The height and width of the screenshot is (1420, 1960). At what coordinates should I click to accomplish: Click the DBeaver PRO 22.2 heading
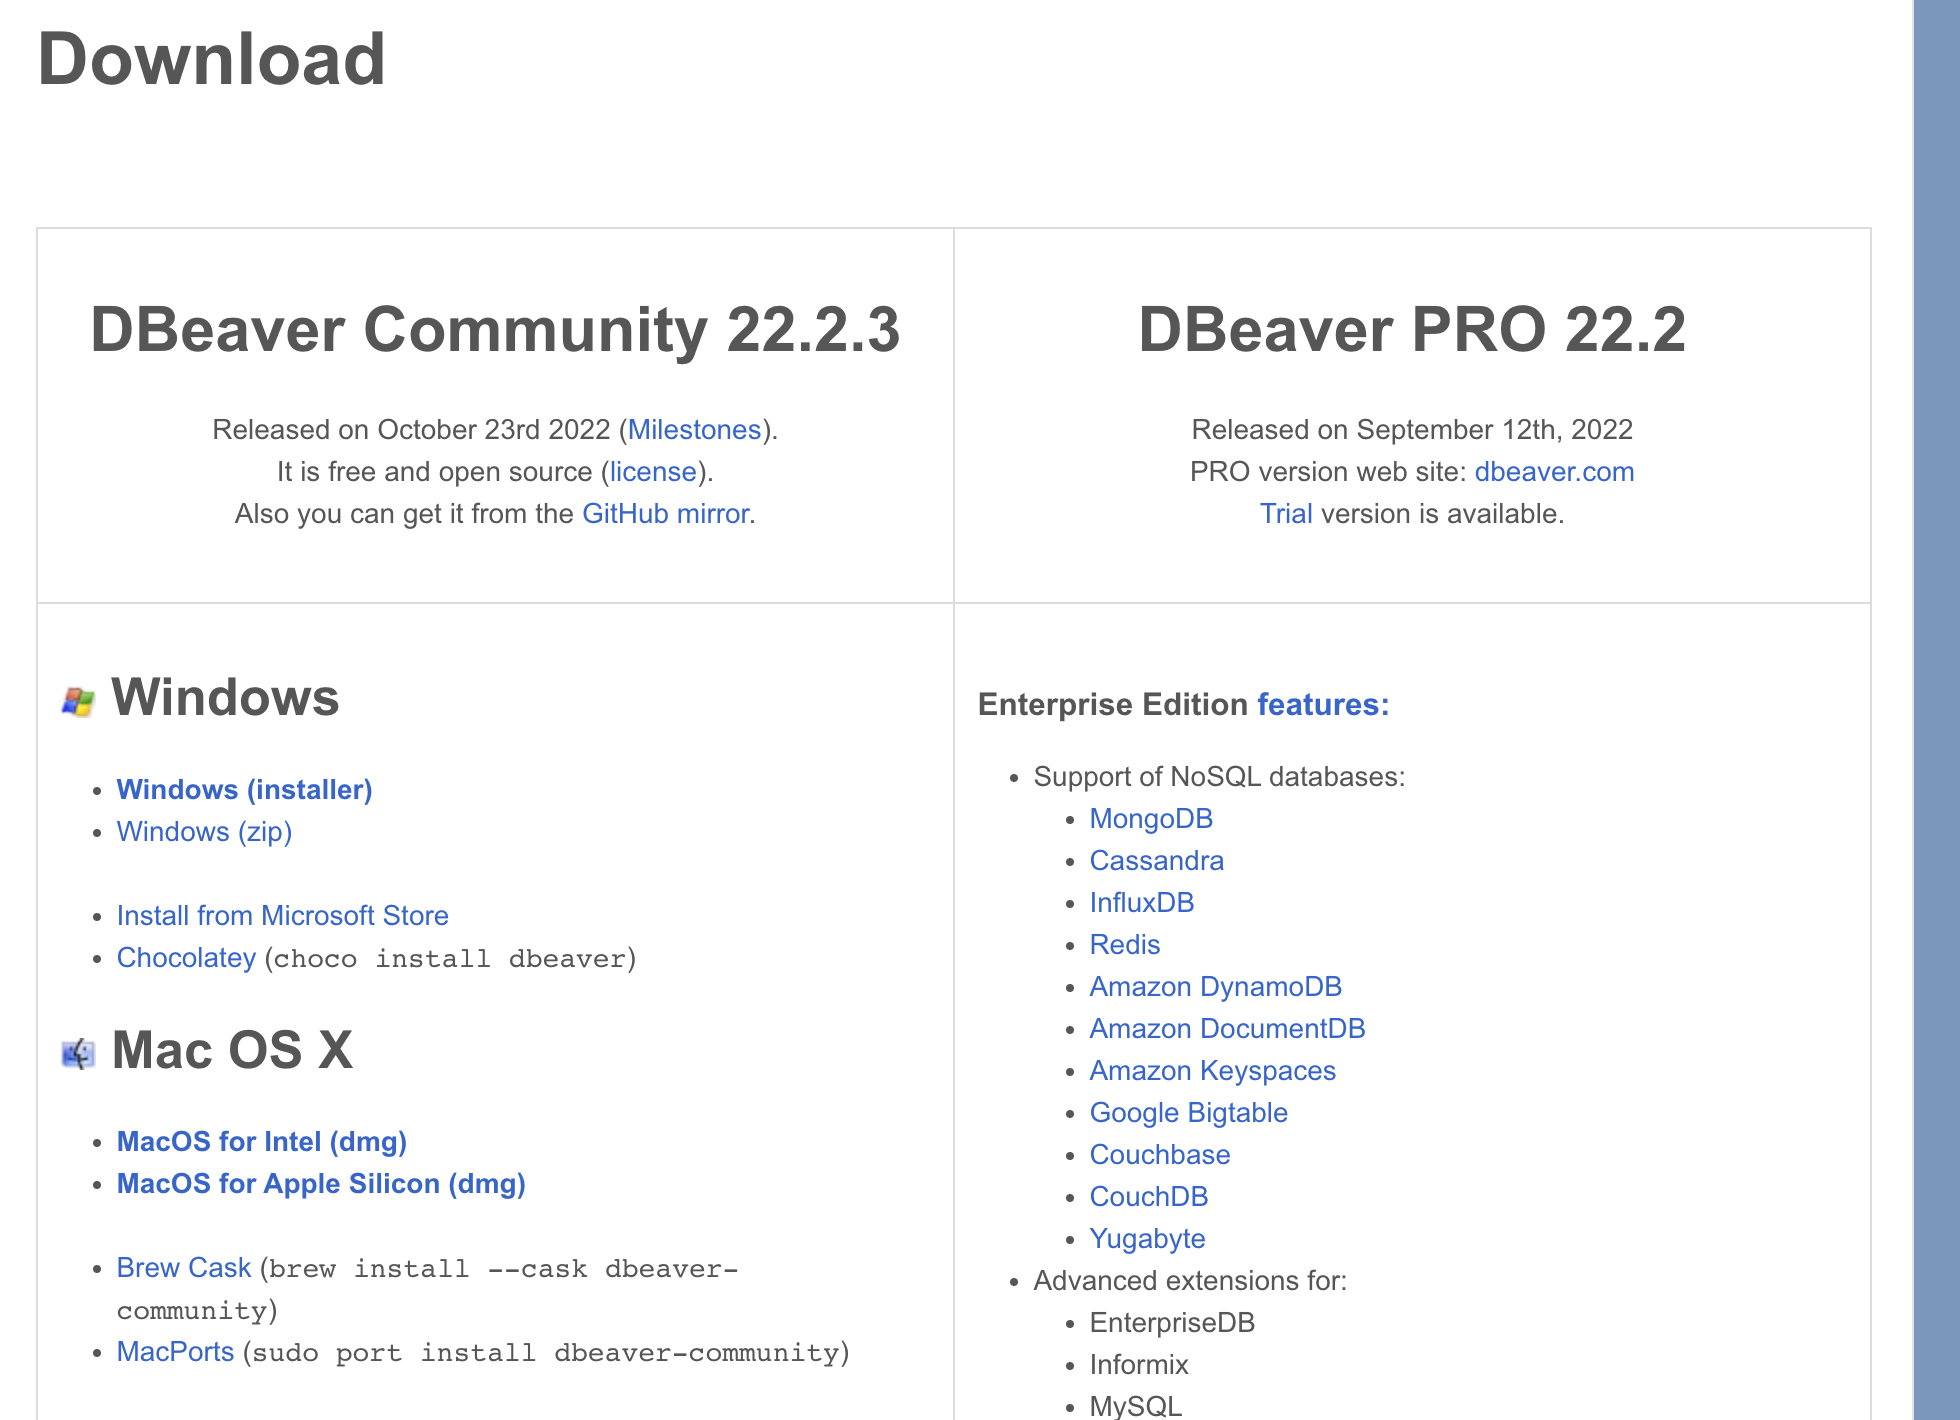(x=1412, y=330)
